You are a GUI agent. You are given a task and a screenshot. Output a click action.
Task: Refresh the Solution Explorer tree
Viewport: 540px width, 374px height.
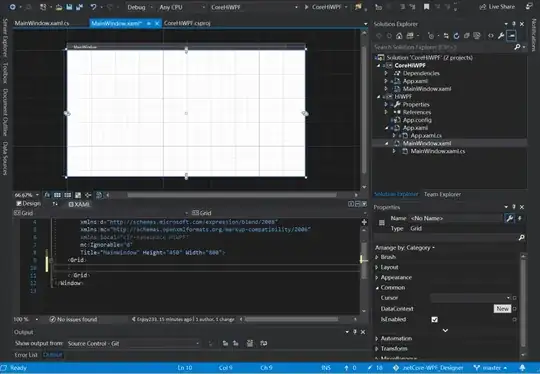click(456, 36)
